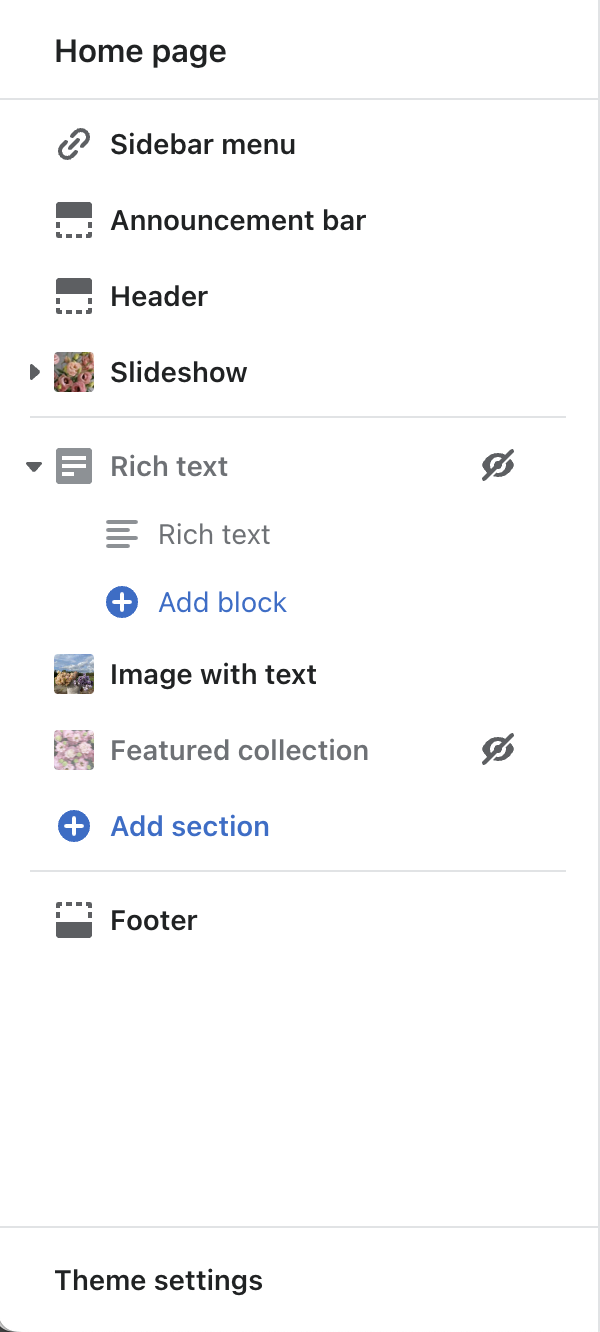Viewport: 600px width, 1332px height.
Task: Click the blue plus icon for Add block
Action: pos(122,603)
